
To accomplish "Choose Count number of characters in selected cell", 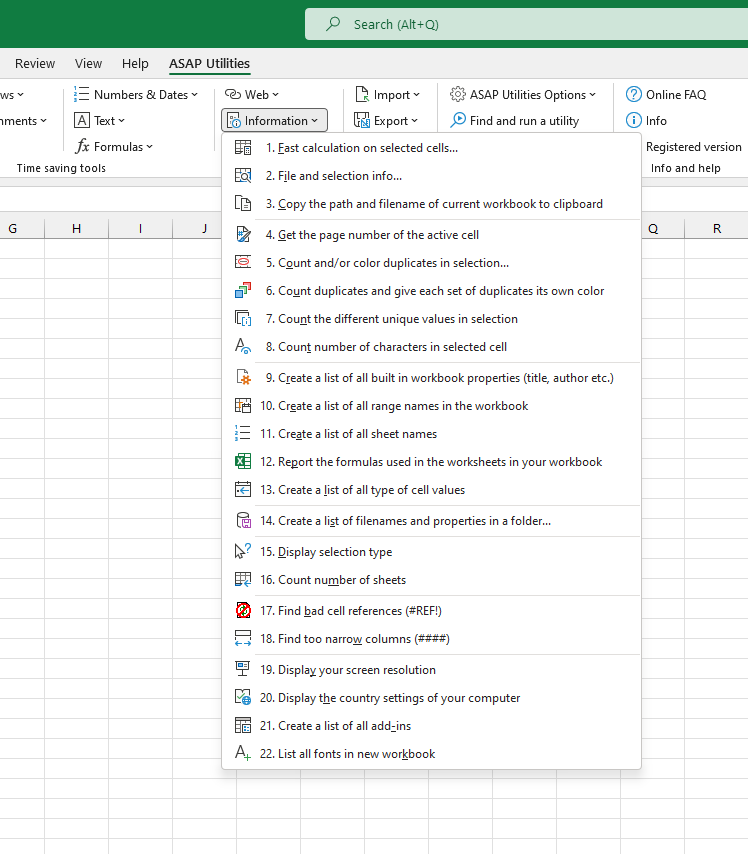I will pos(431,346).
